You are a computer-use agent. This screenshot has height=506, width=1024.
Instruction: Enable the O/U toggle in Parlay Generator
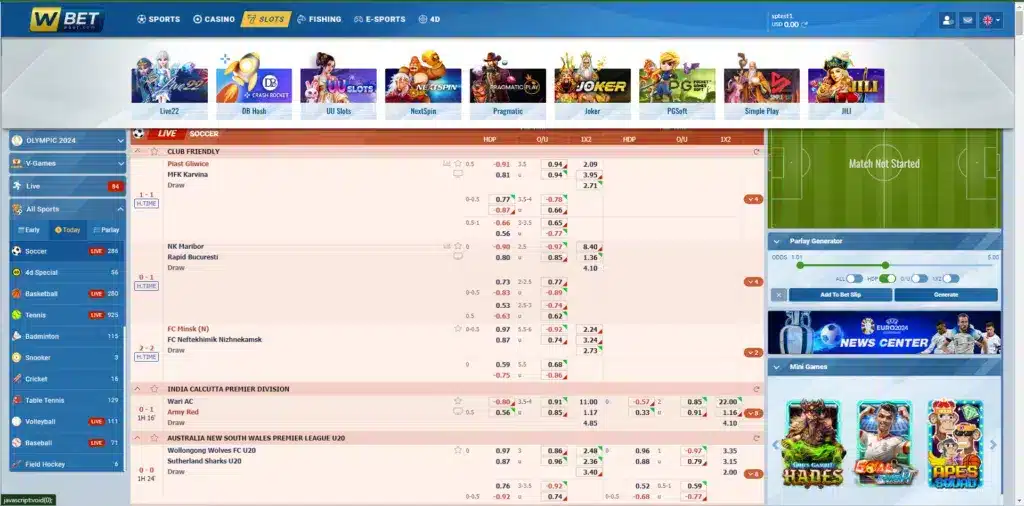[917, 279]
